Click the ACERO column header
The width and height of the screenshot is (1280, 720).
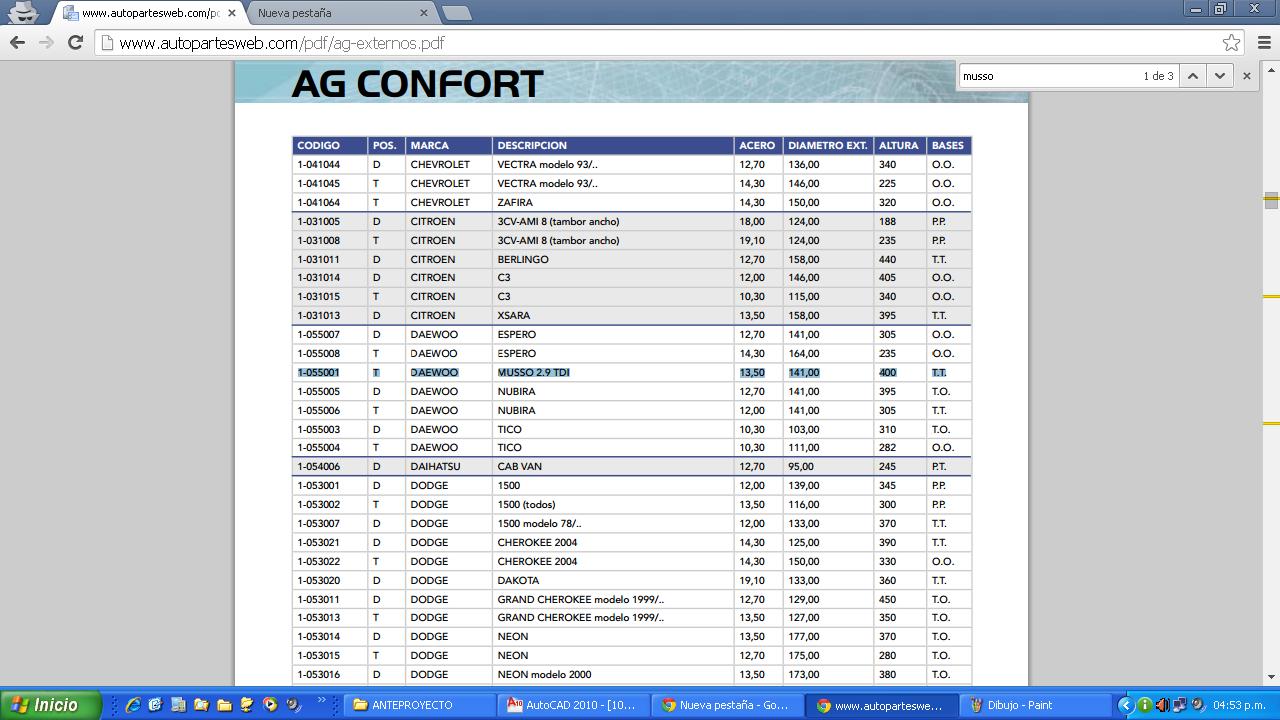(757, 146)
